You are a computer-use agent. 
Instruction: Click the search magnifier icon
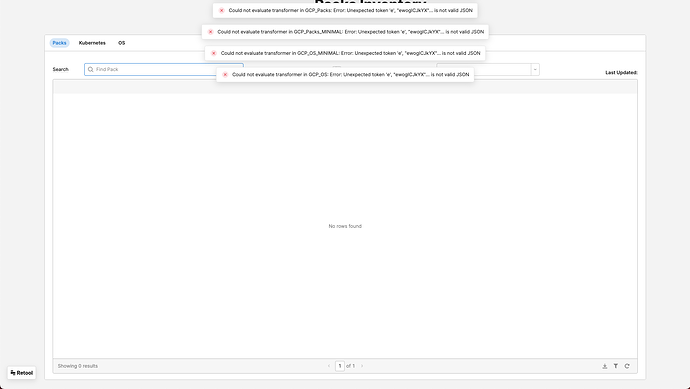(x=91, y=70)
